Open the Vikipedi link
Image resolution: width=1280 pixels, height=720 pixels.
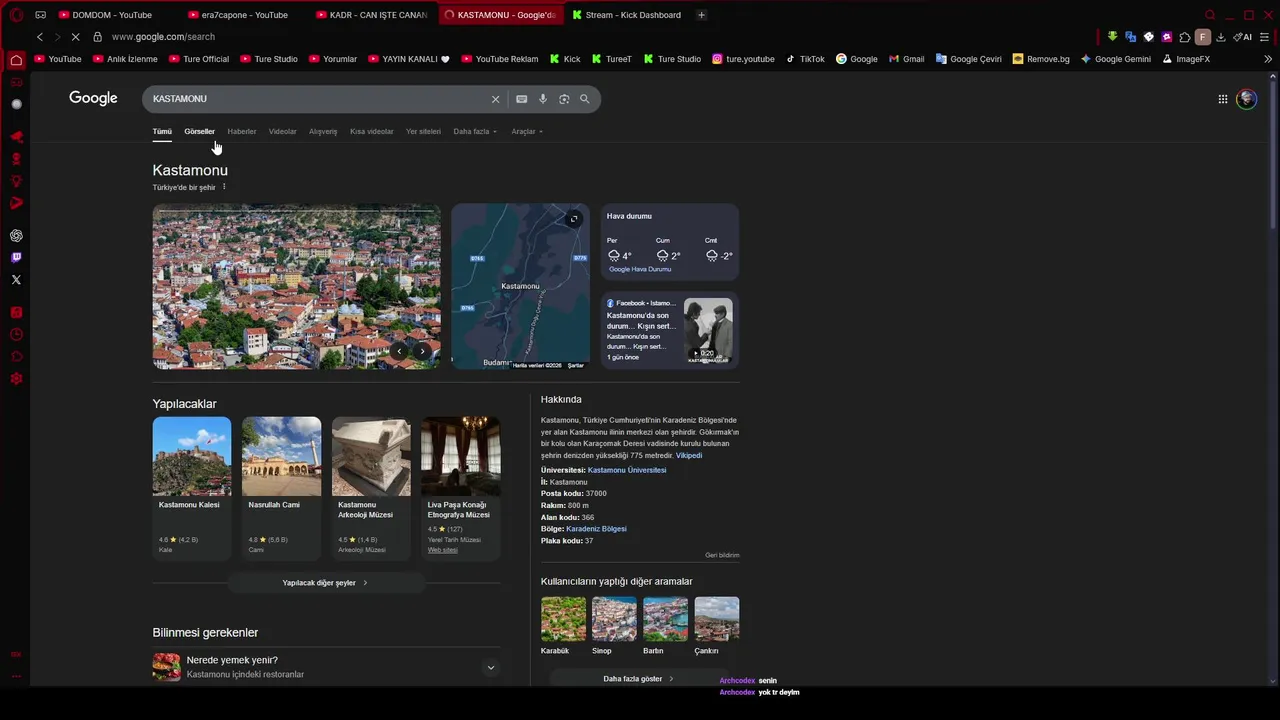[x=689, y=456]
